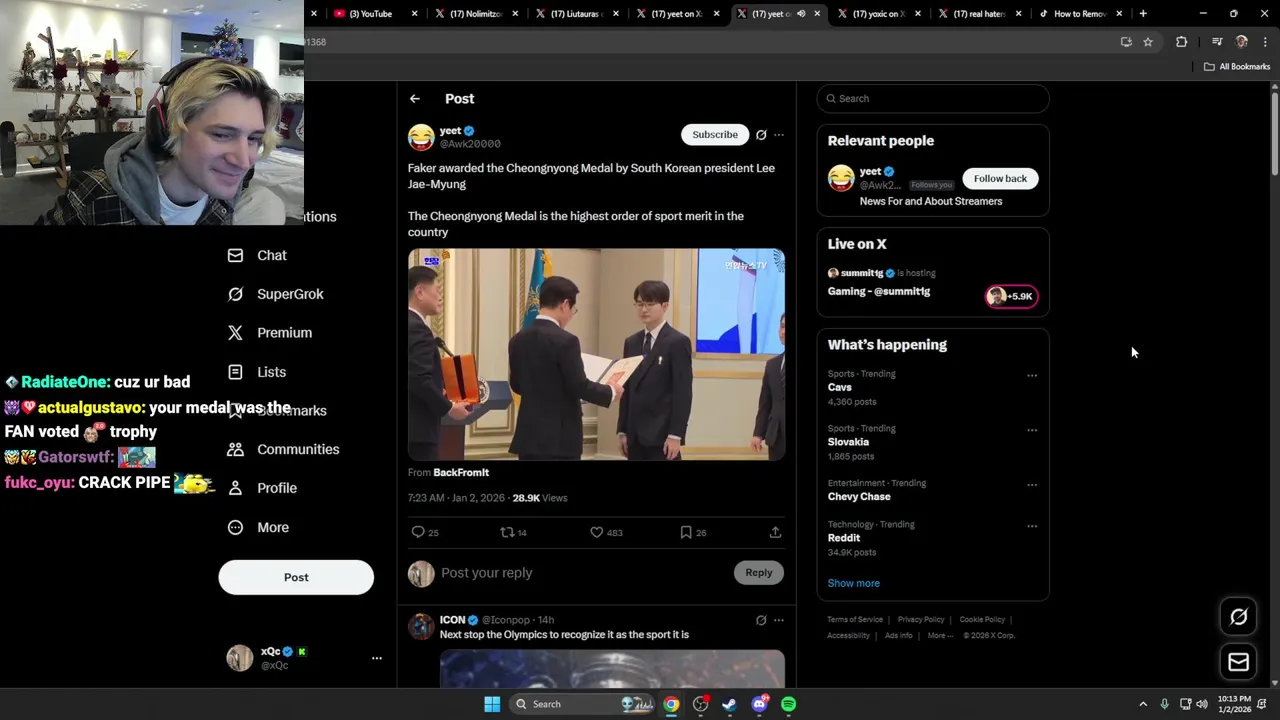Open yeet's avatar in Relevant people
Image resolution: width=1280 pixels, height=720 pixels.
click(x=841, y=178)
